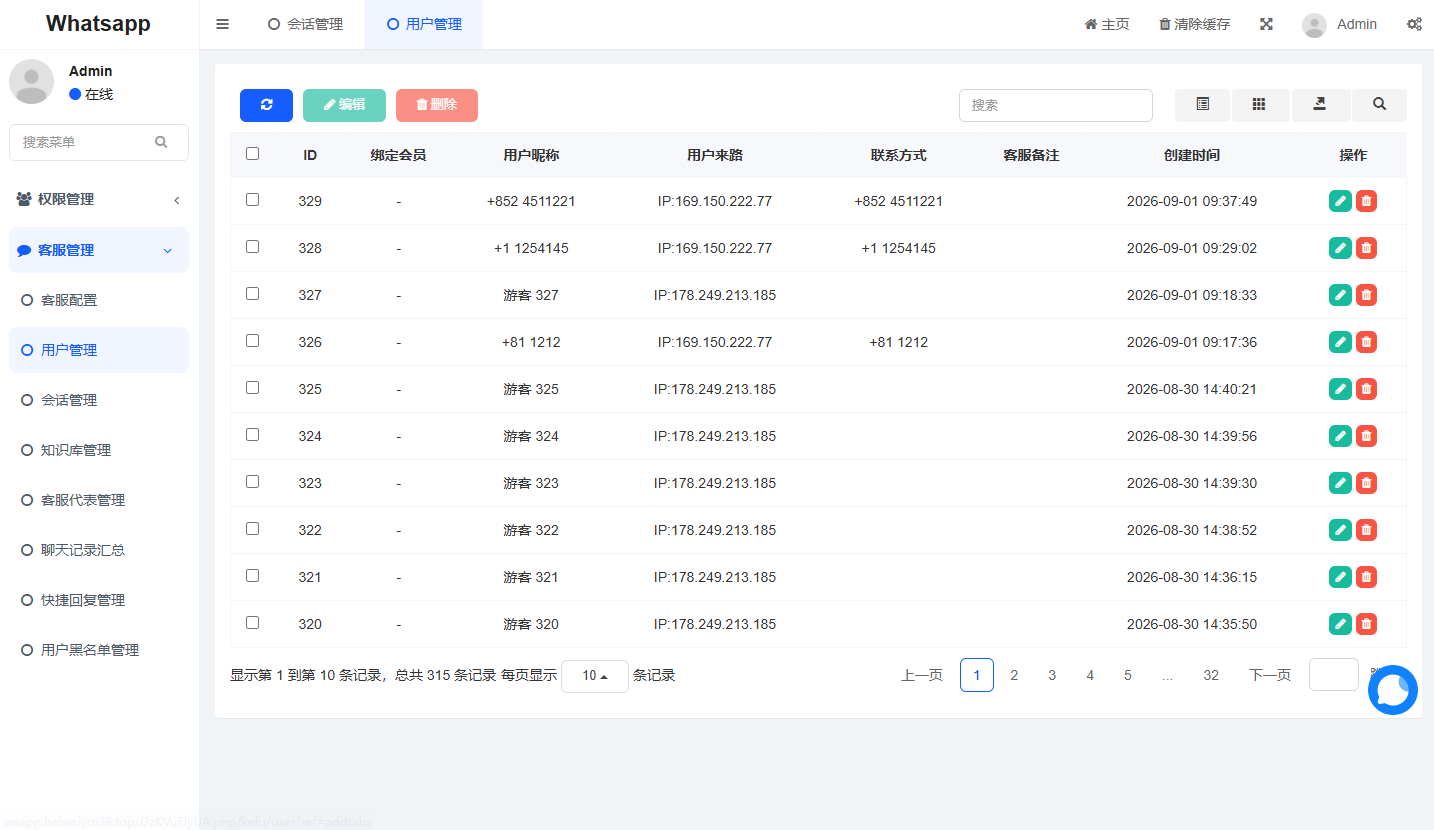Tick the checkbox for row 320

click(252, 622)
